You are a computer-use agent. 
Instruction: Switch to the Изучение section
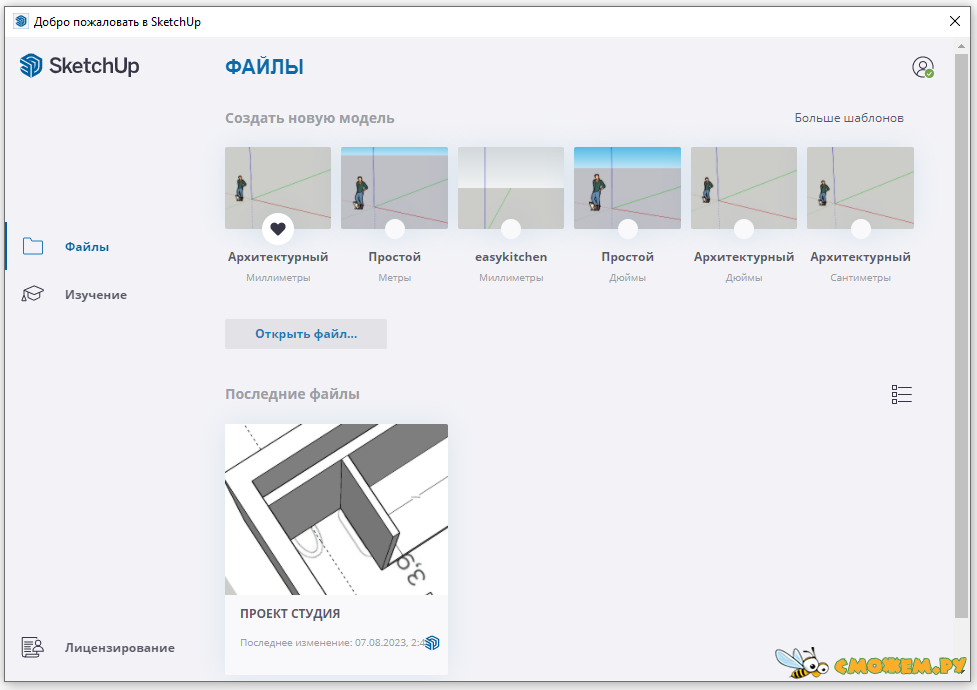95,295
